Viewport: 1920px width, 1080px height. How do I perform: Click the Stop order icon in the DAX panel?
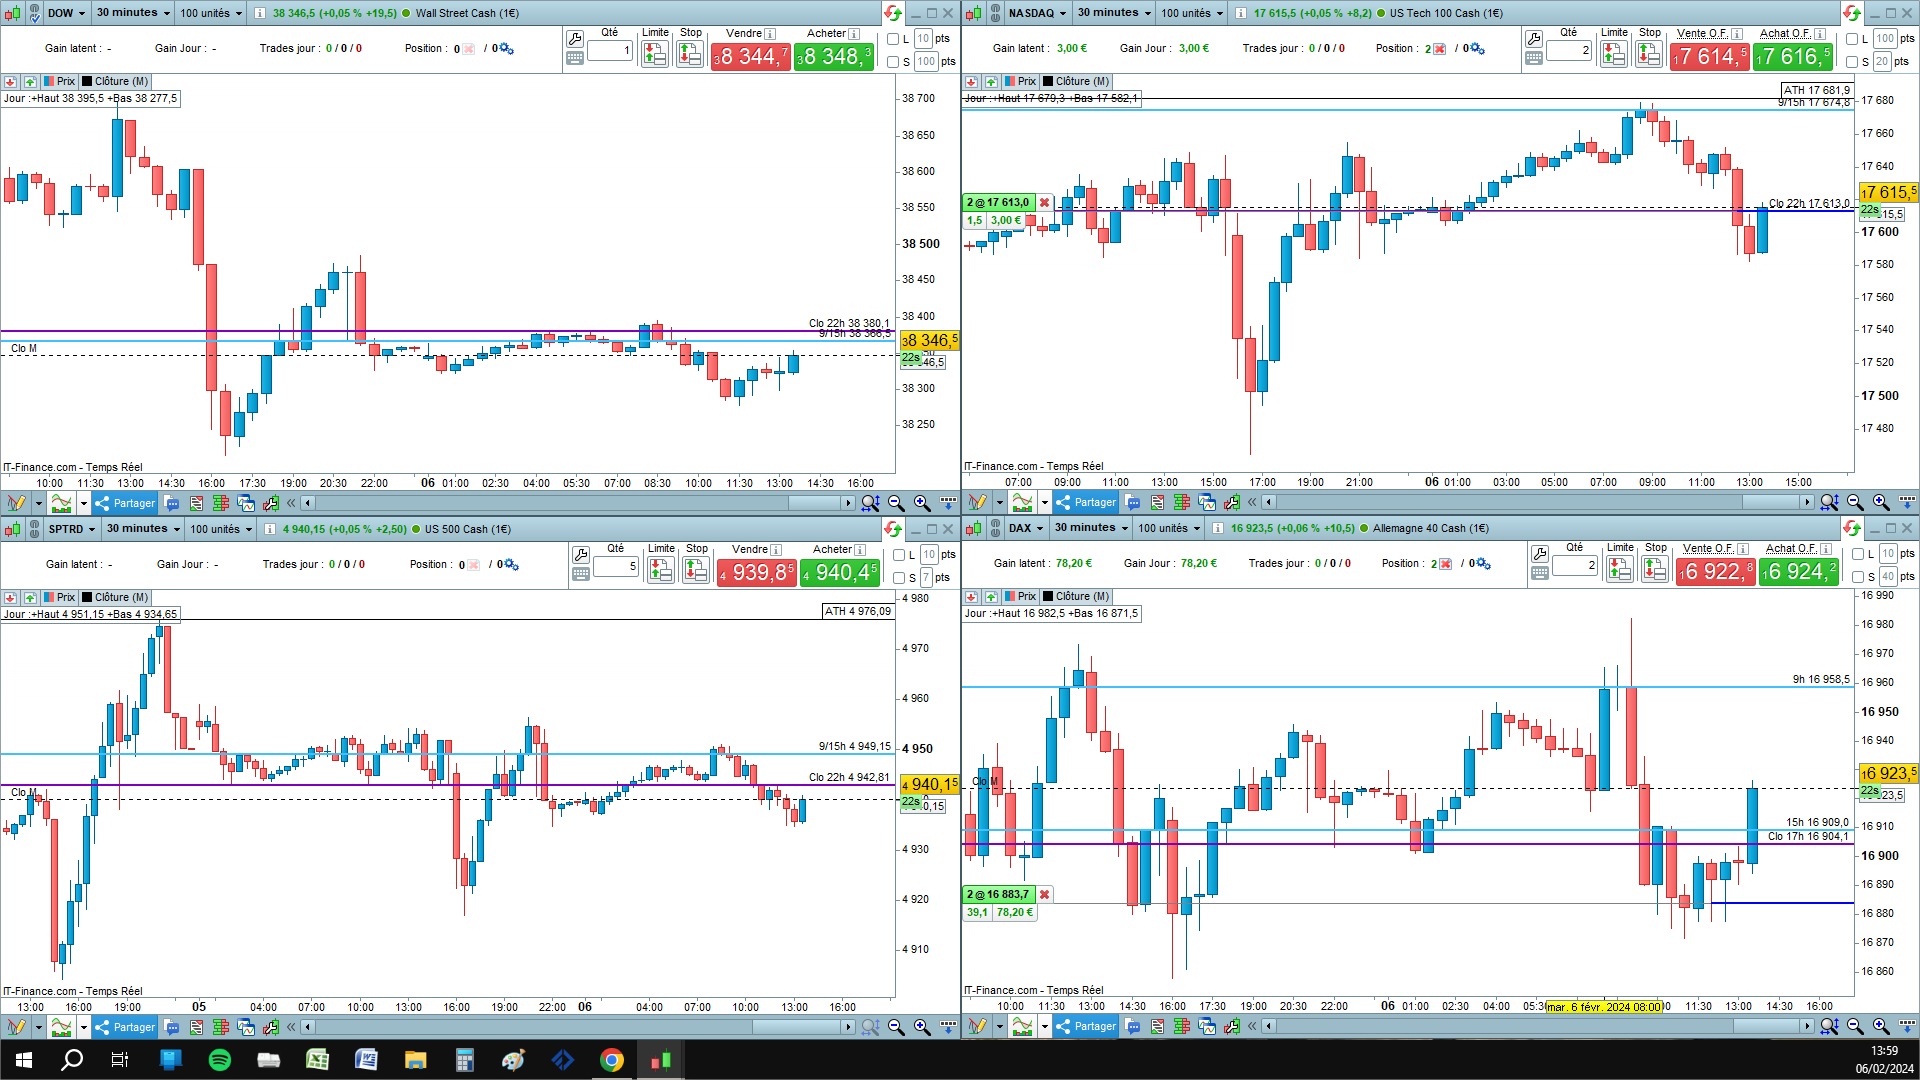[x=1655, y=570]
